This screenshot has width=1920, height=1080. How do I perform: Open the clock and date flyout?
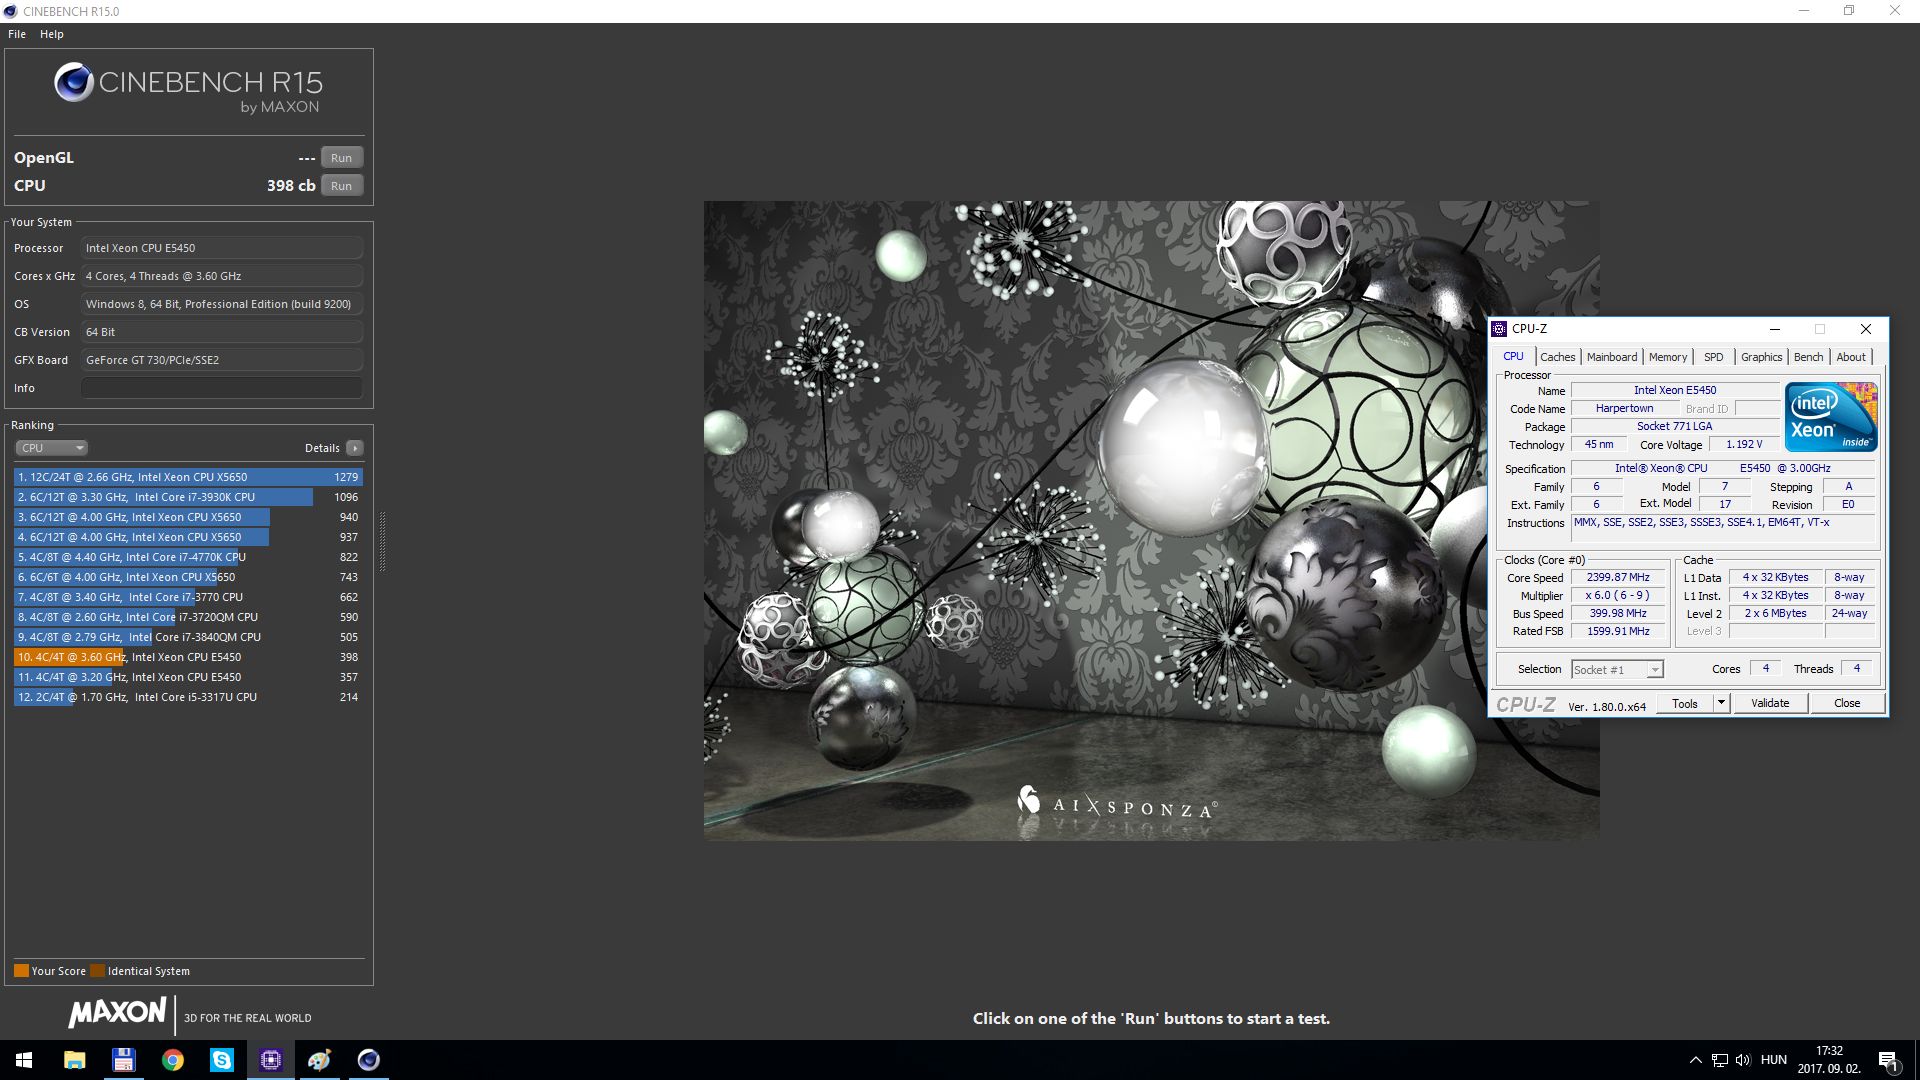pos(1829,1060)
